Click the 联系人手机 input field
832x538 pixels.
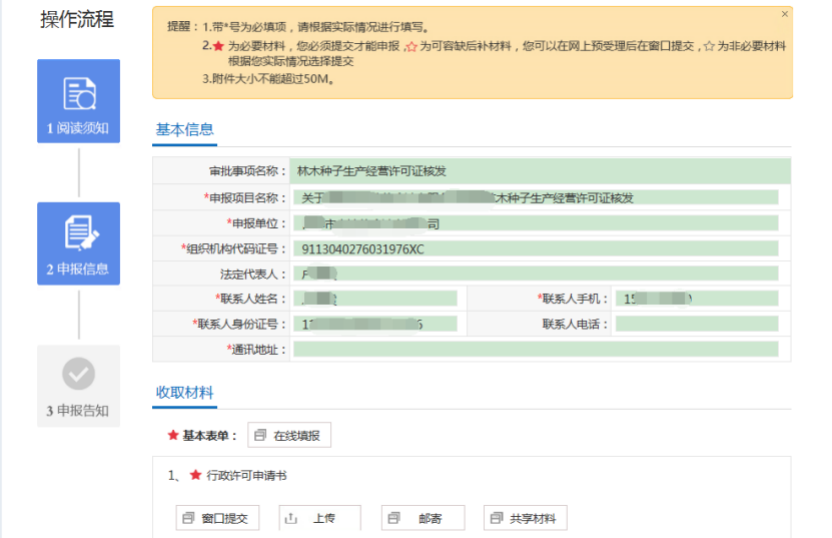pos(696,298)
